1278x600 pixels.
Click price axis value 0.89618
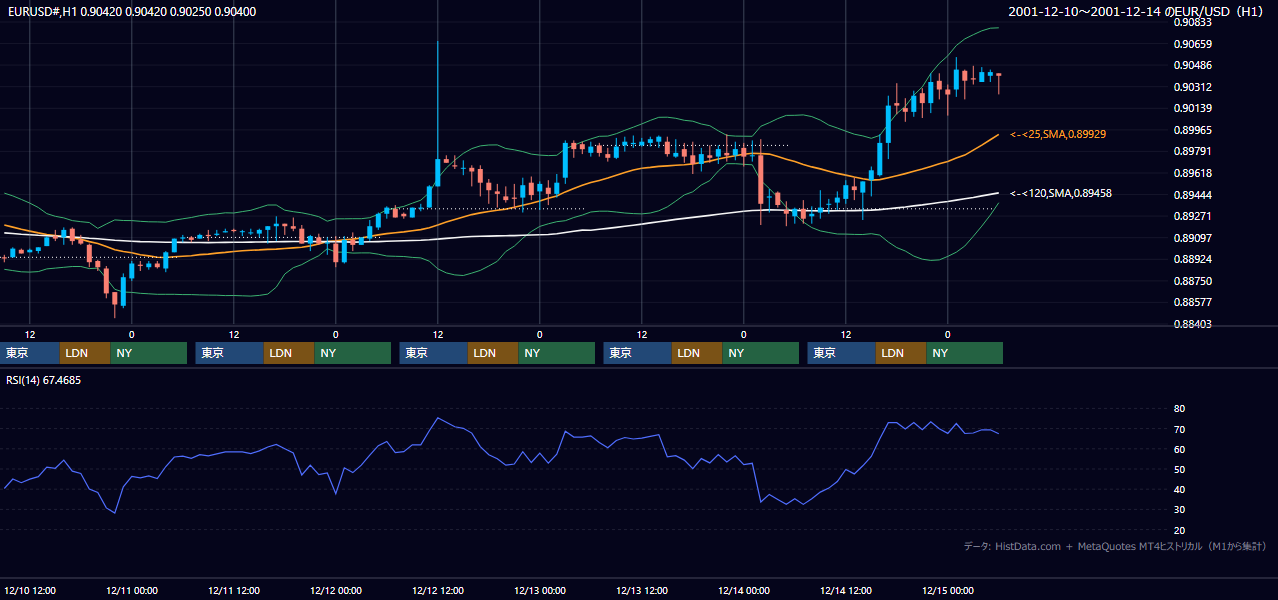(1192, 173)
